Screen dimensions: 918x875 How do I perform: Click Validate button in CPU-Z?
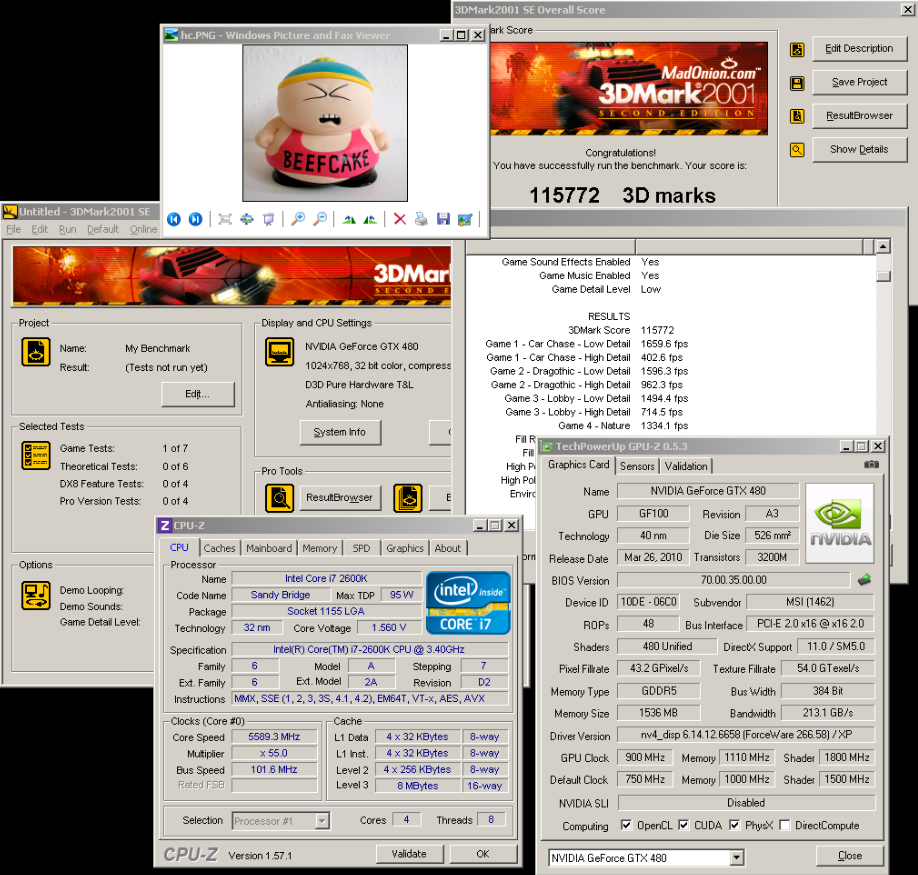pos(409,854)
